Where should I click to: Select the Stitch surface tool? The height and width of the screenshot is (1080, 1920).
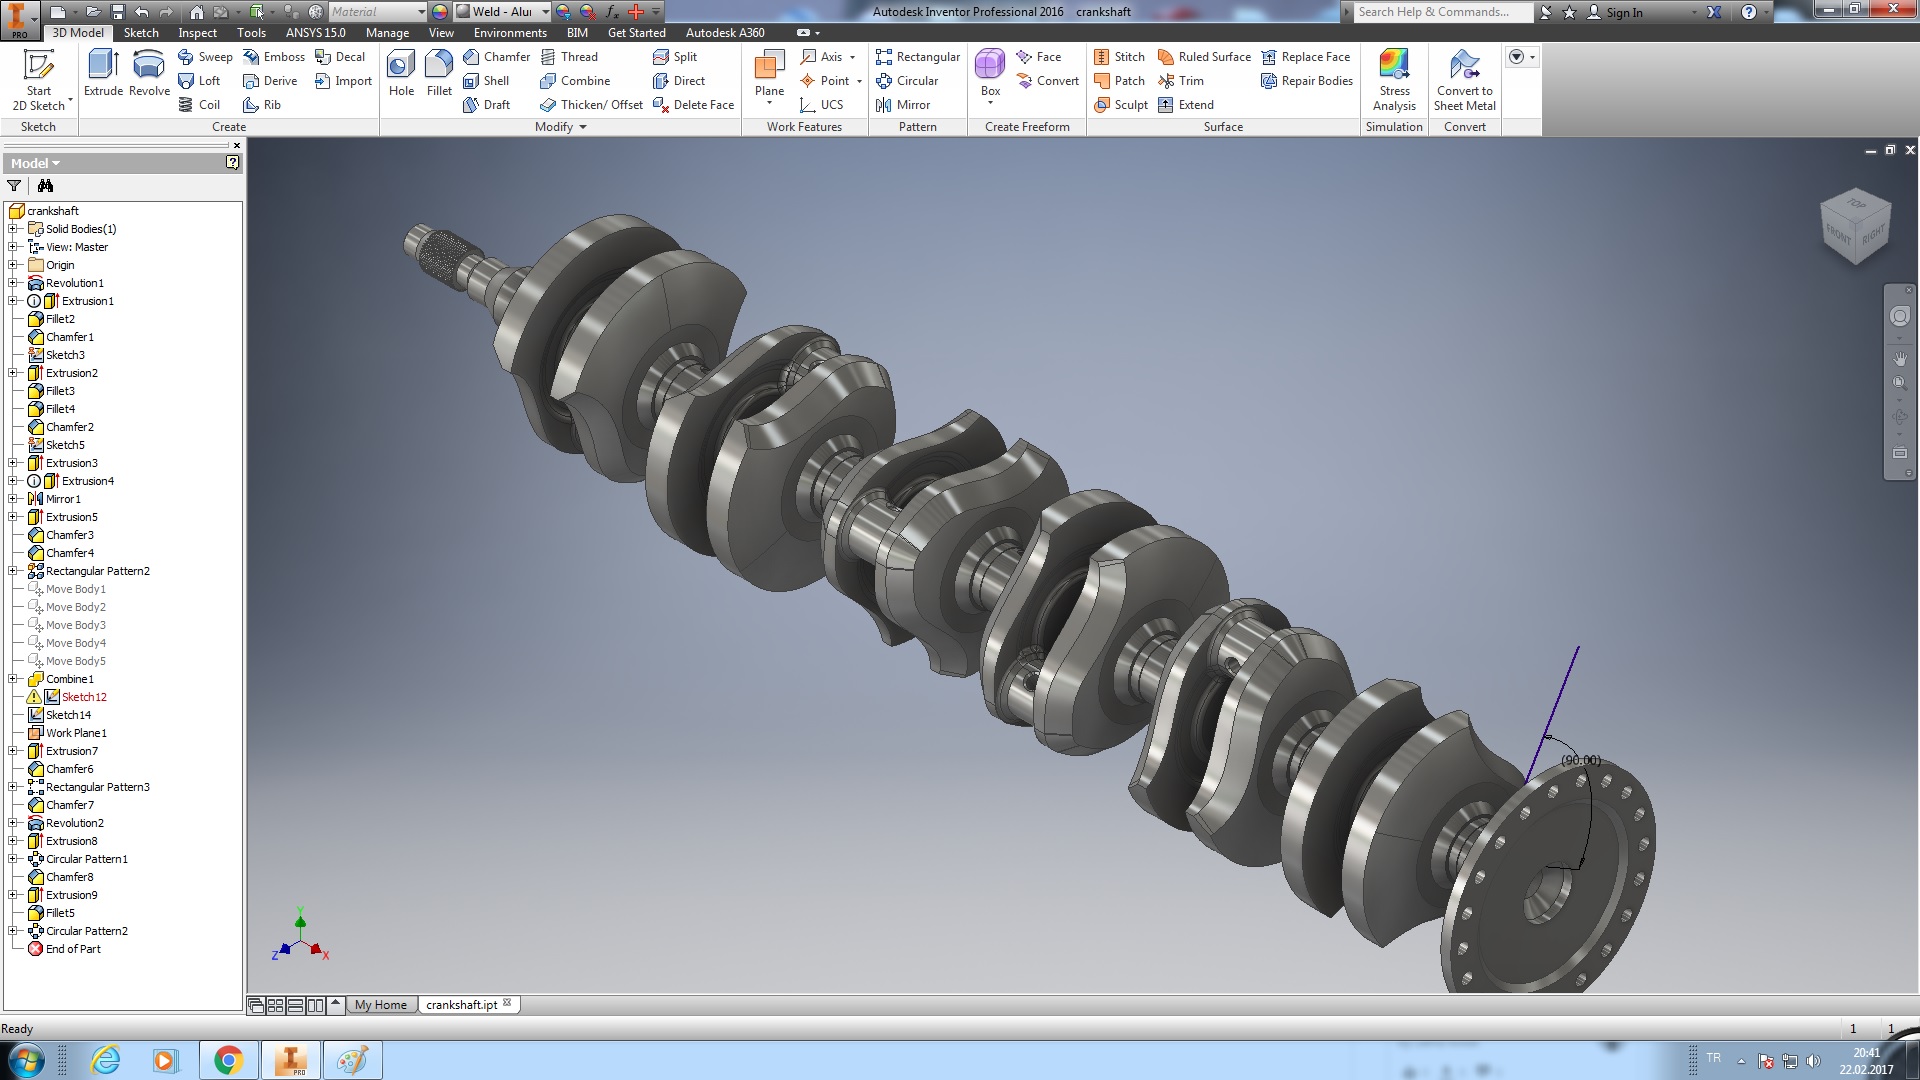tap(1119, 57)
